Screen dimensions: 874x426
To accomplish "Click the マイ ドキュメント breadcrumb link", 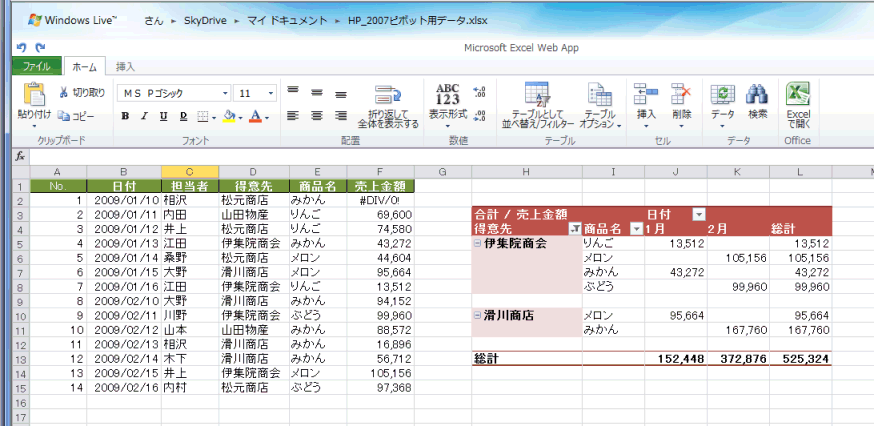I will click(281, 19).
